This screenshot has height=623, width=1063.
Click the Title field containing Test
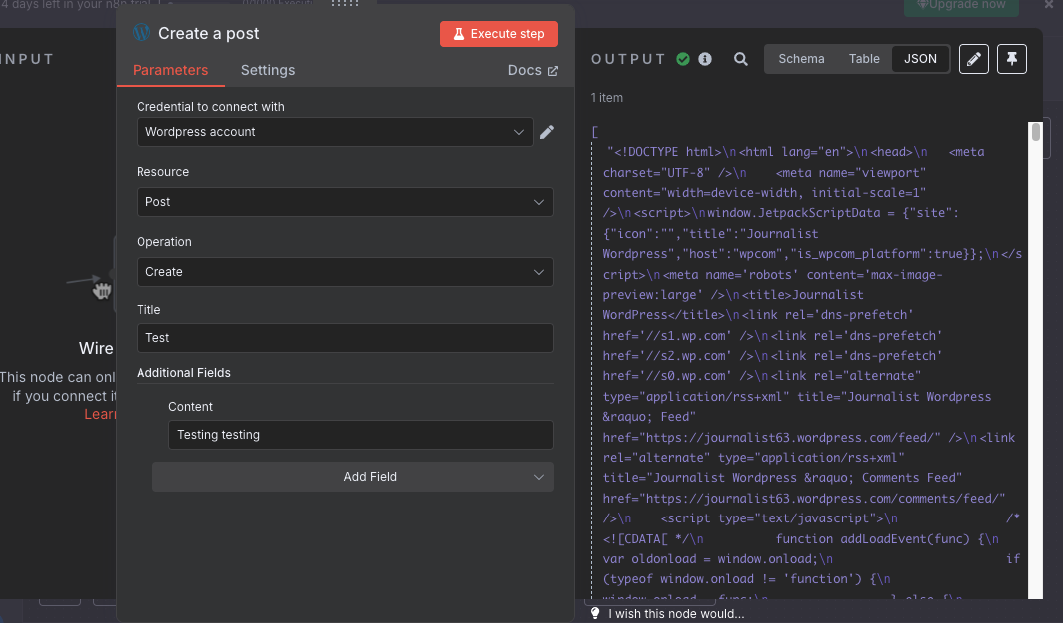coord(345,338)
